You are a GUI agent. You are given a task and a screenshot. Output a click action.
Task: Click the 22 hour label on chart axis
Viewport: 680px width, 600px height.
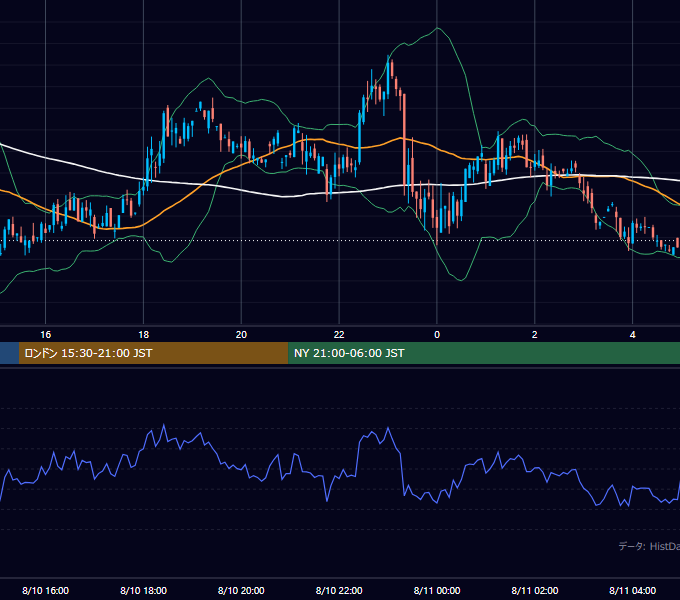click(x=339, y=335)
